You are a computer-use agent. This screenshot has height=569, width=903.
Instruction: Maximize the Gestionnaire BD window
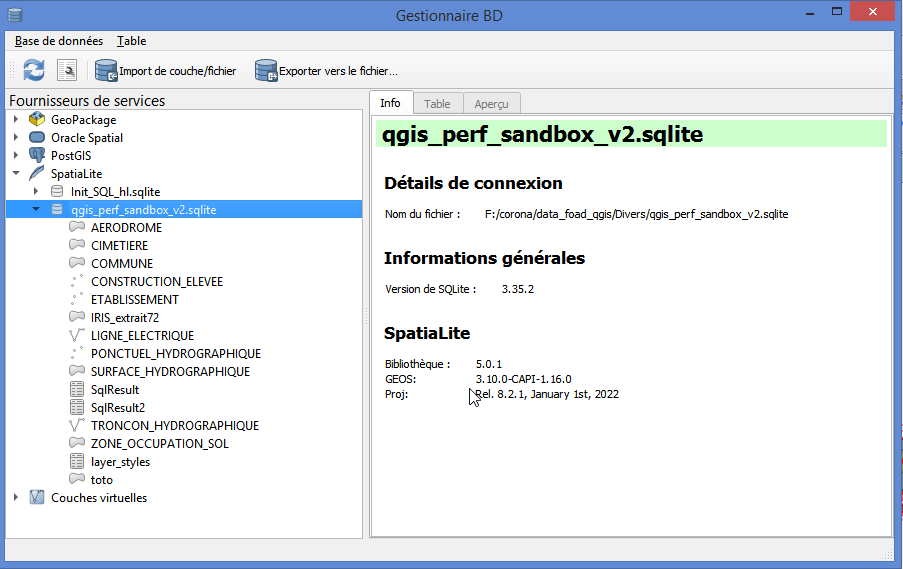click(x=837, y=12)
